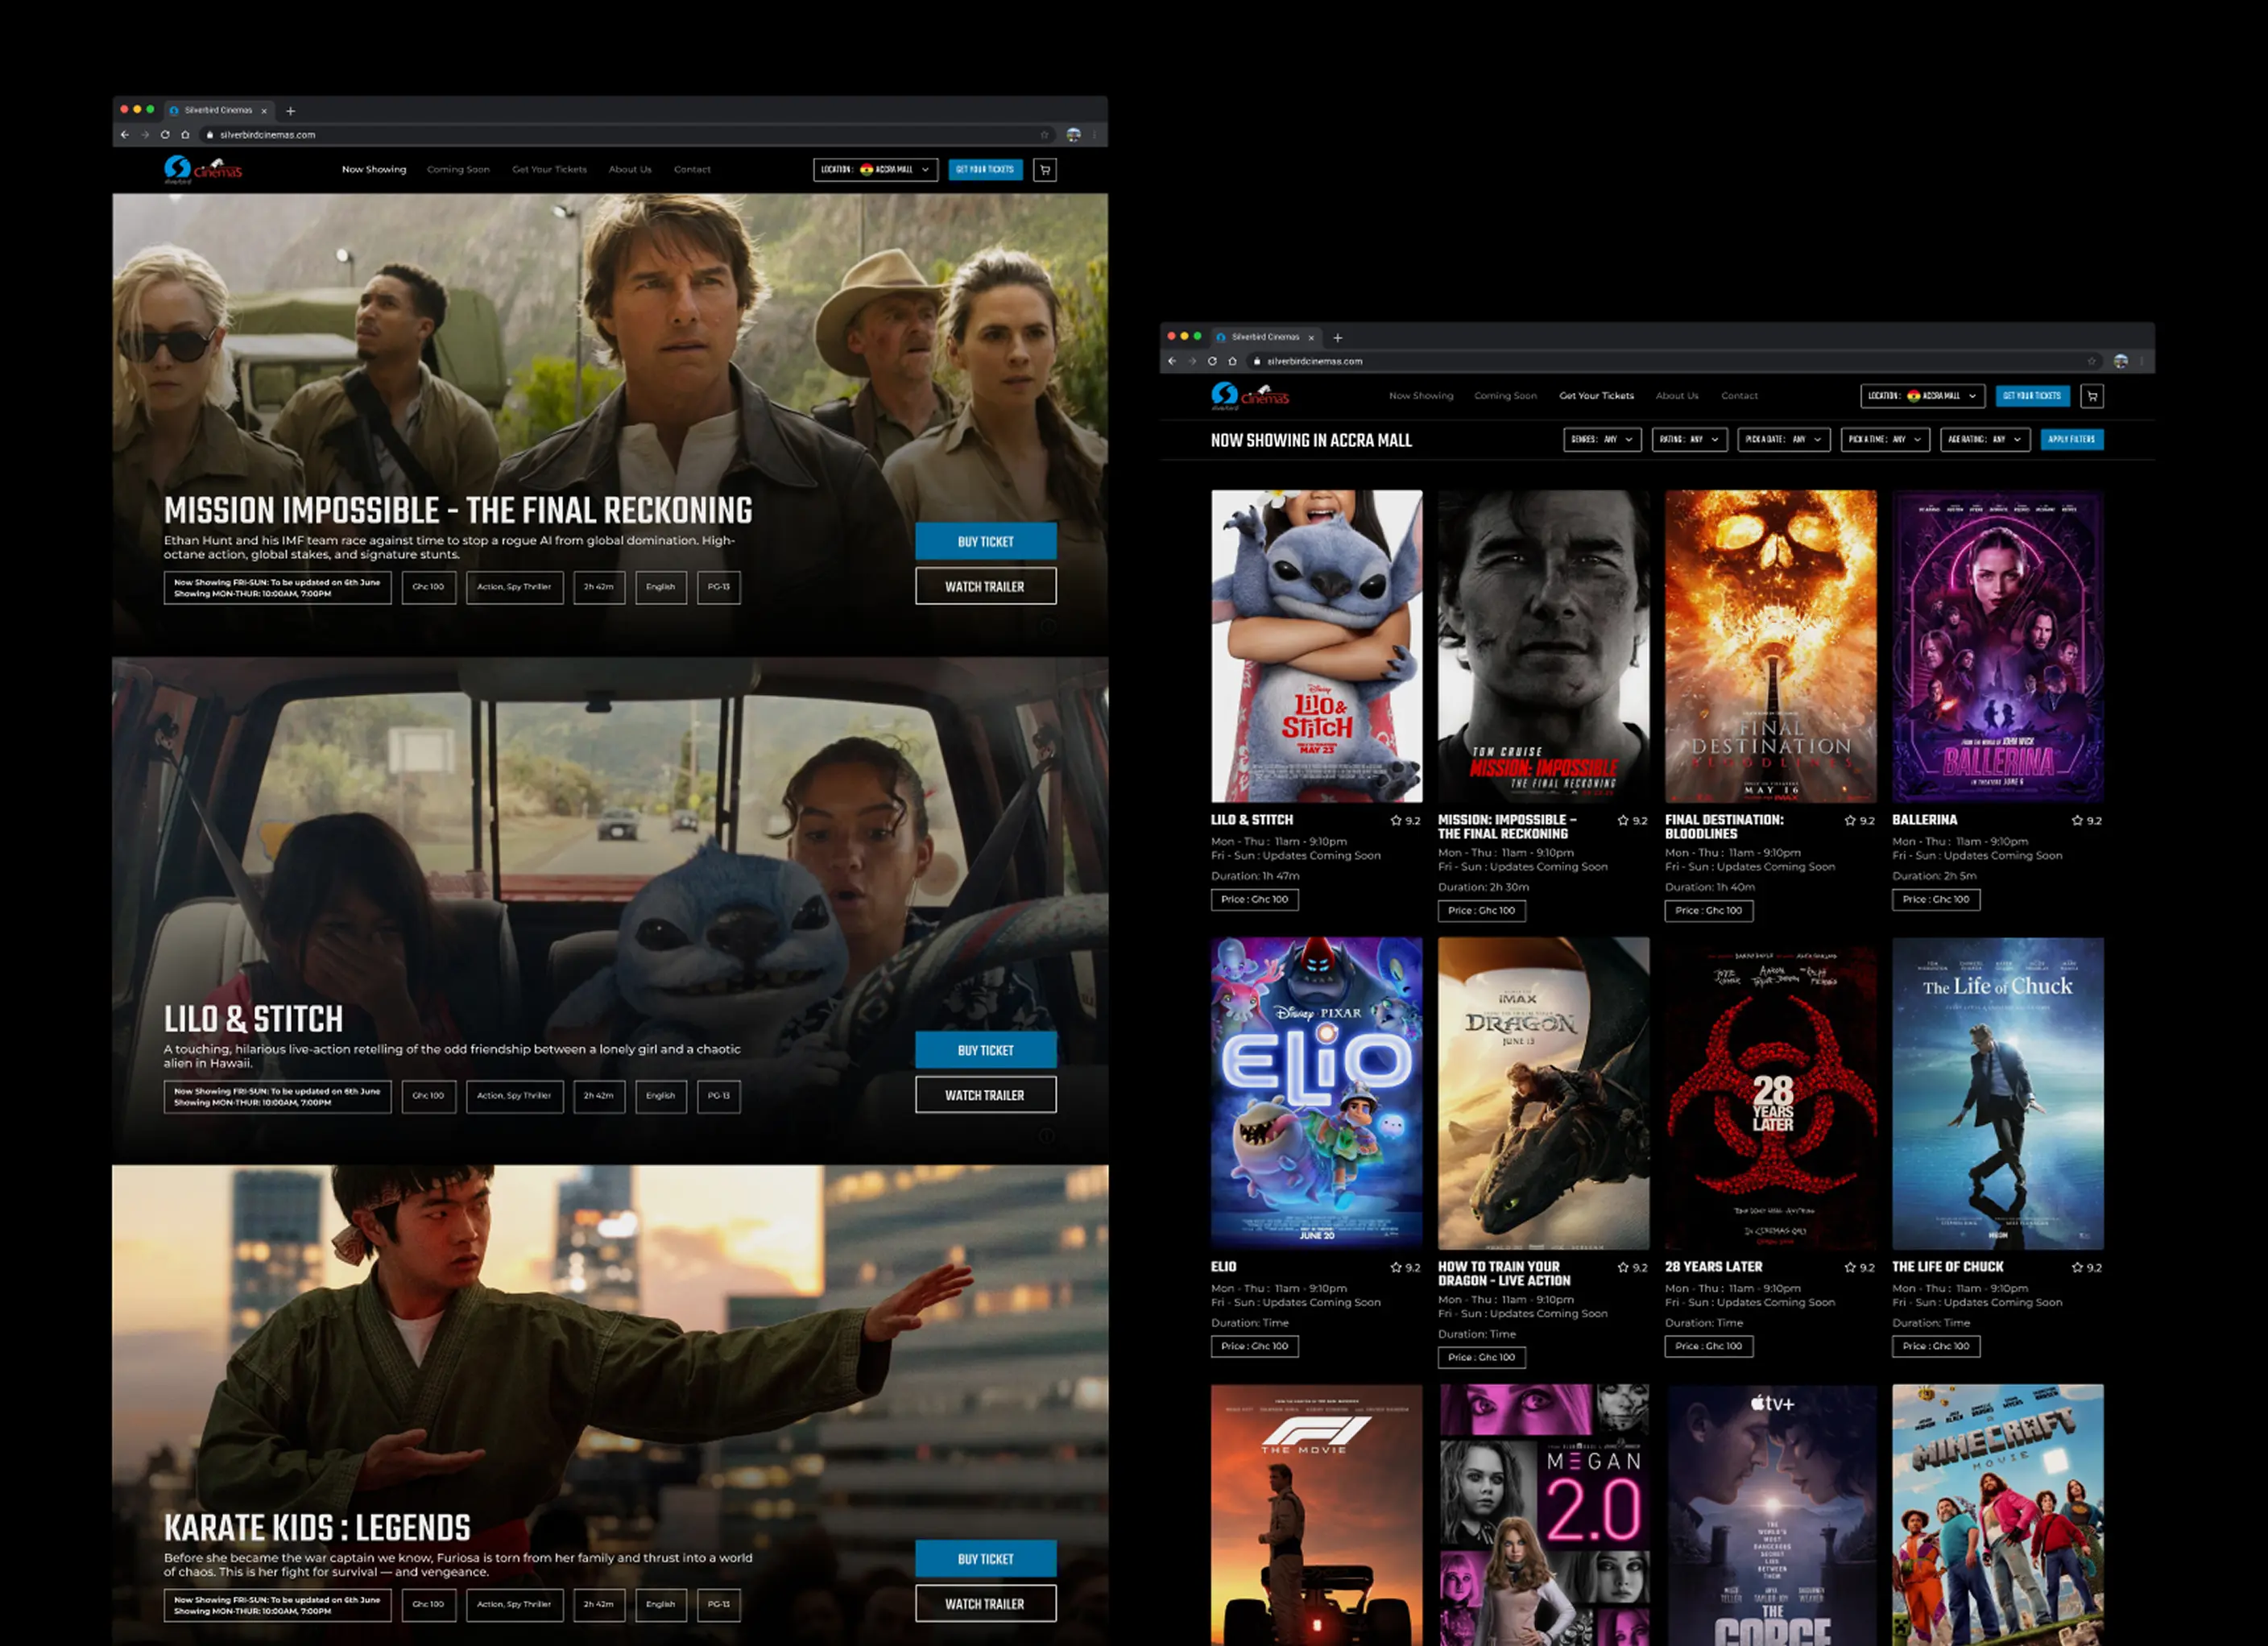Image resolution: width=2268 pixels, height=1646 pixels.
Task: Expand the Pick a Date filter dropdown
Action: [1784, 440]
